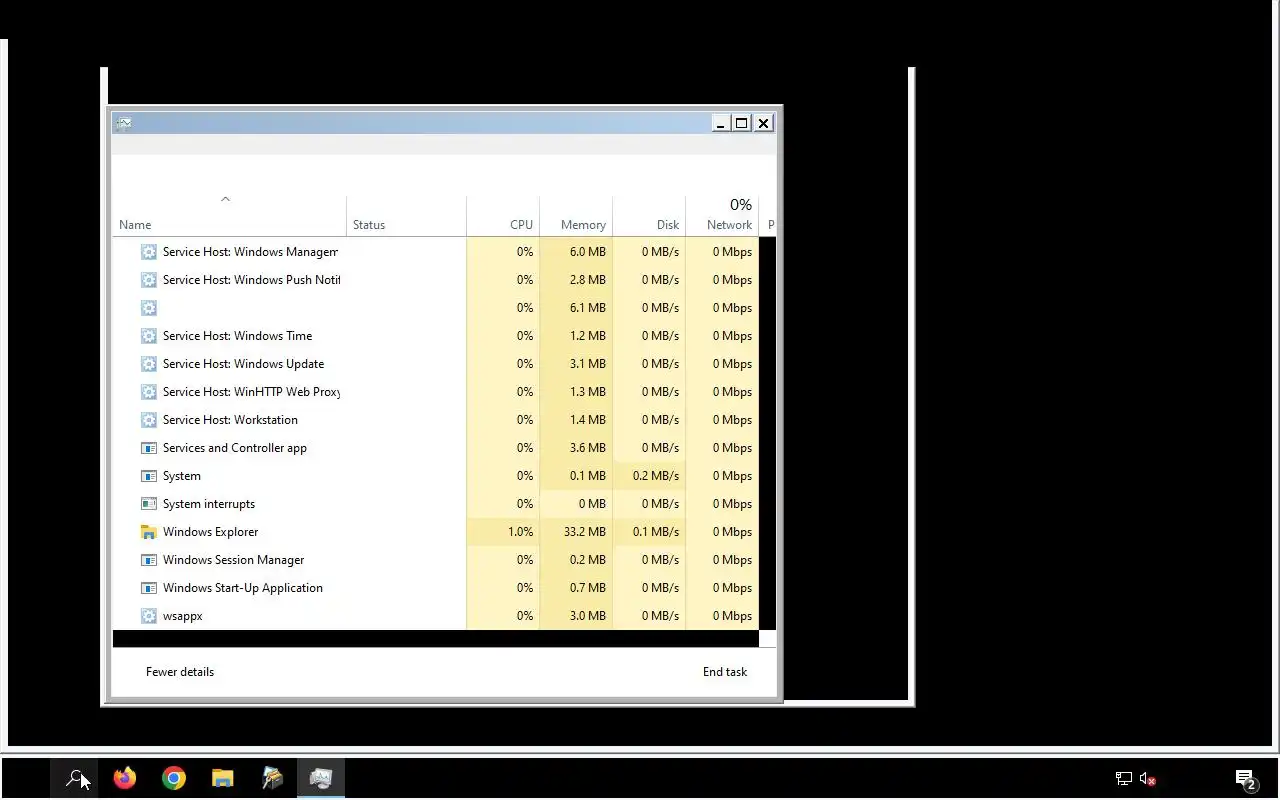Select the System process name
The width and height of the screenshot is (1280, 800).
182,476
